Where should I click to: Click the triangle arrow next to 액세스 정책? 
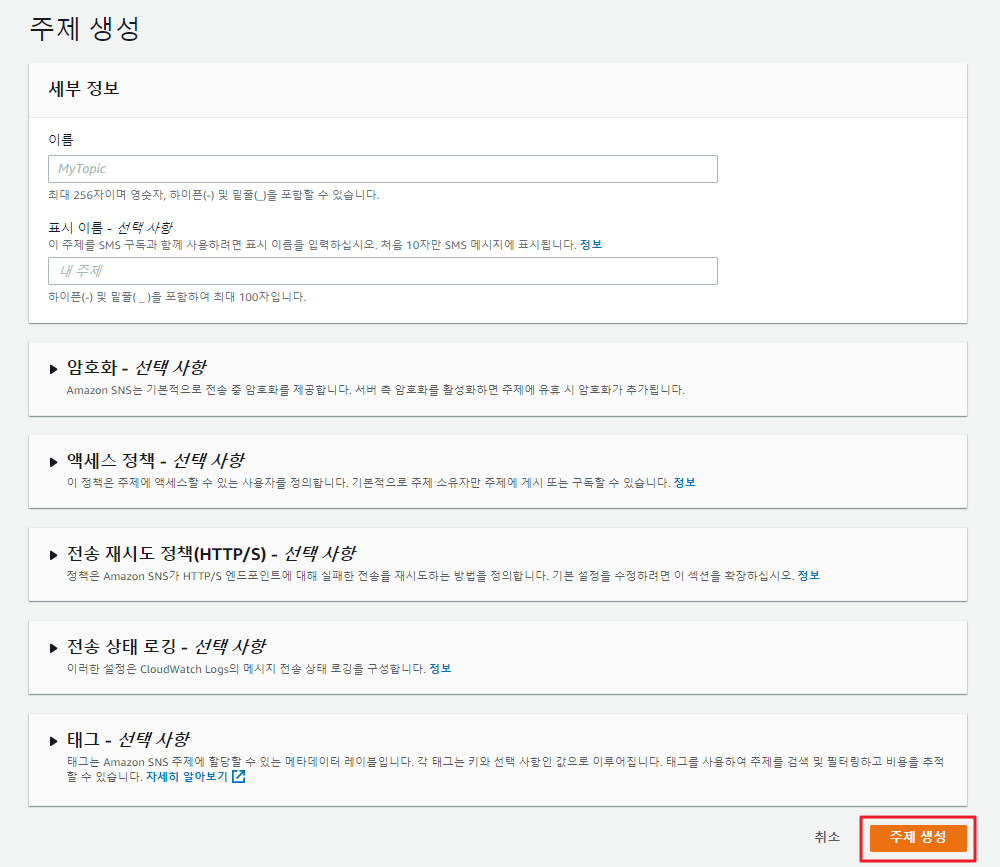pyautogui.click(x=54, y=461)
